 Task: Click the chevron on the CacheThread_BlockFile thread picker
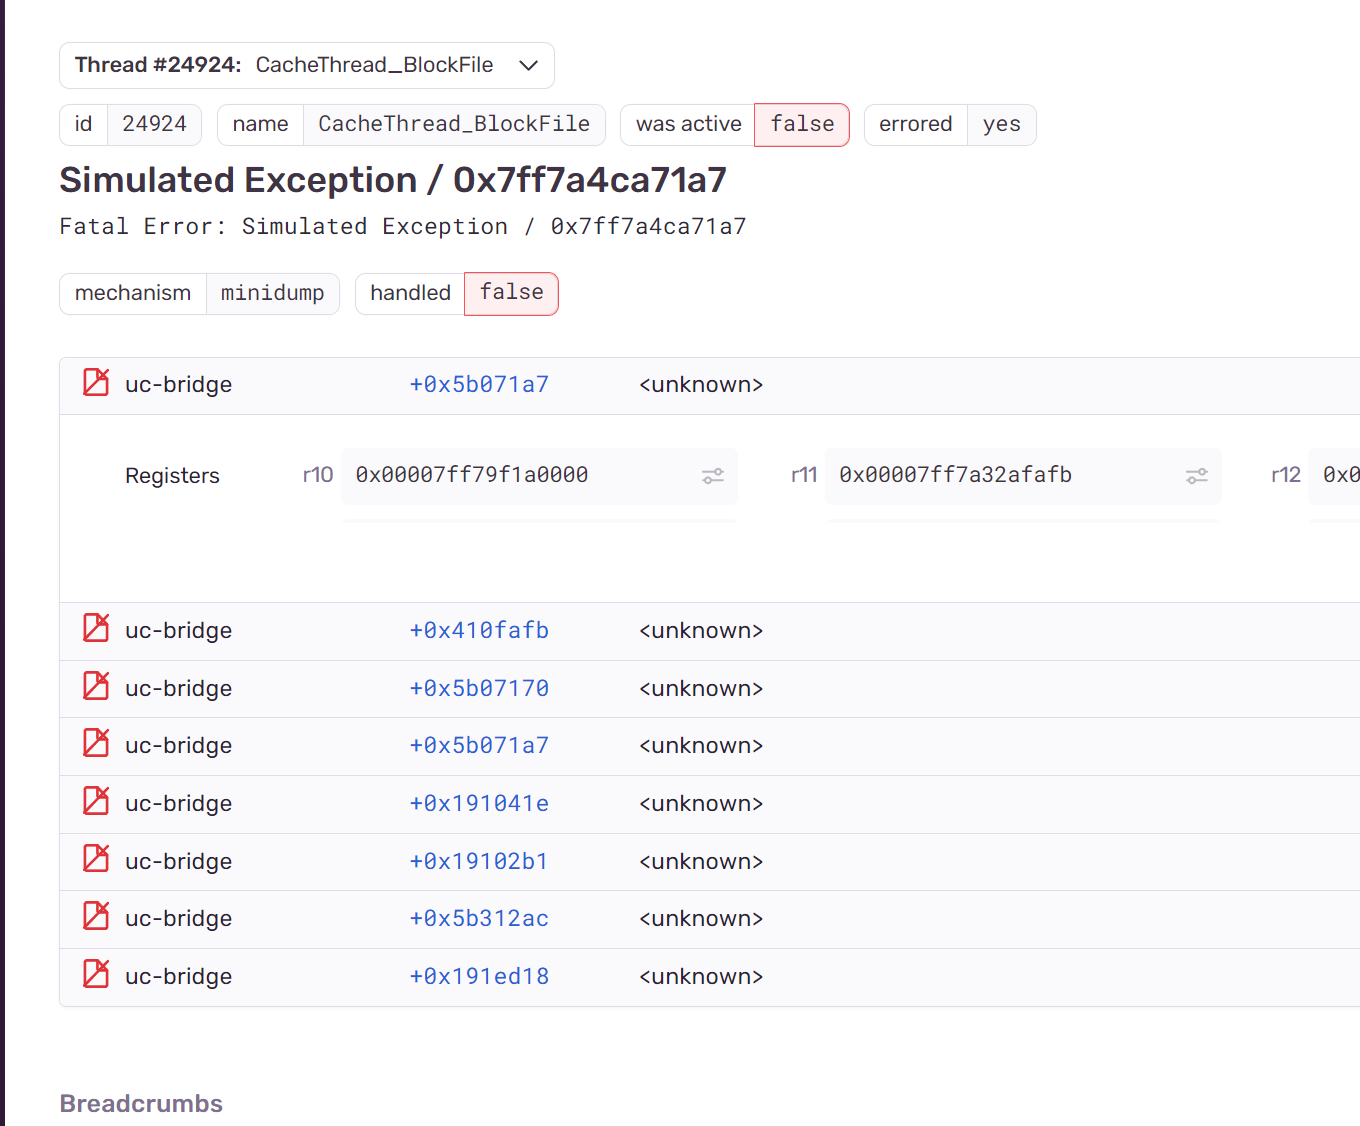pos(528,65)
